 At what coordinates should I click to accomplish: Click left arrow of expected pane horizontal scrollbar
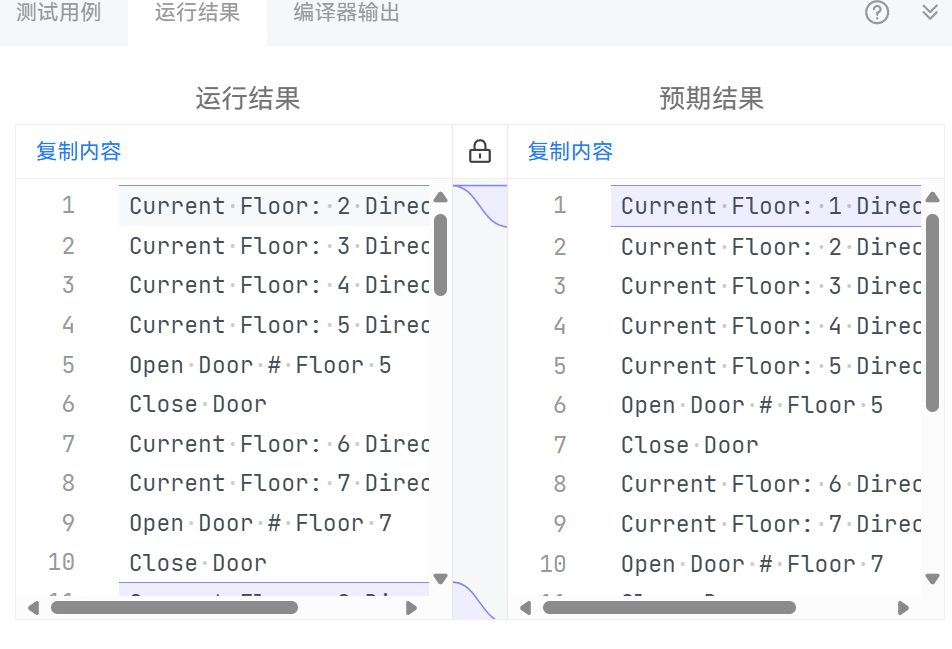click(x=525, y=607)
